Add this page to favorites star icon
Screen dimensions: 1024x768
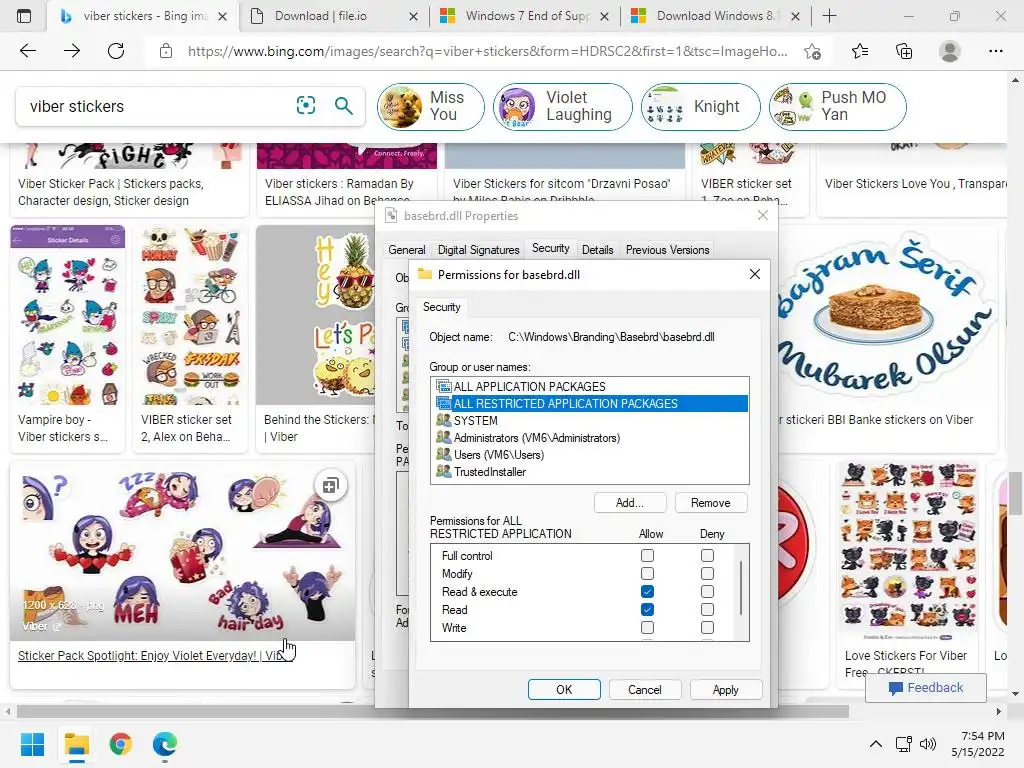click(812, 52)
